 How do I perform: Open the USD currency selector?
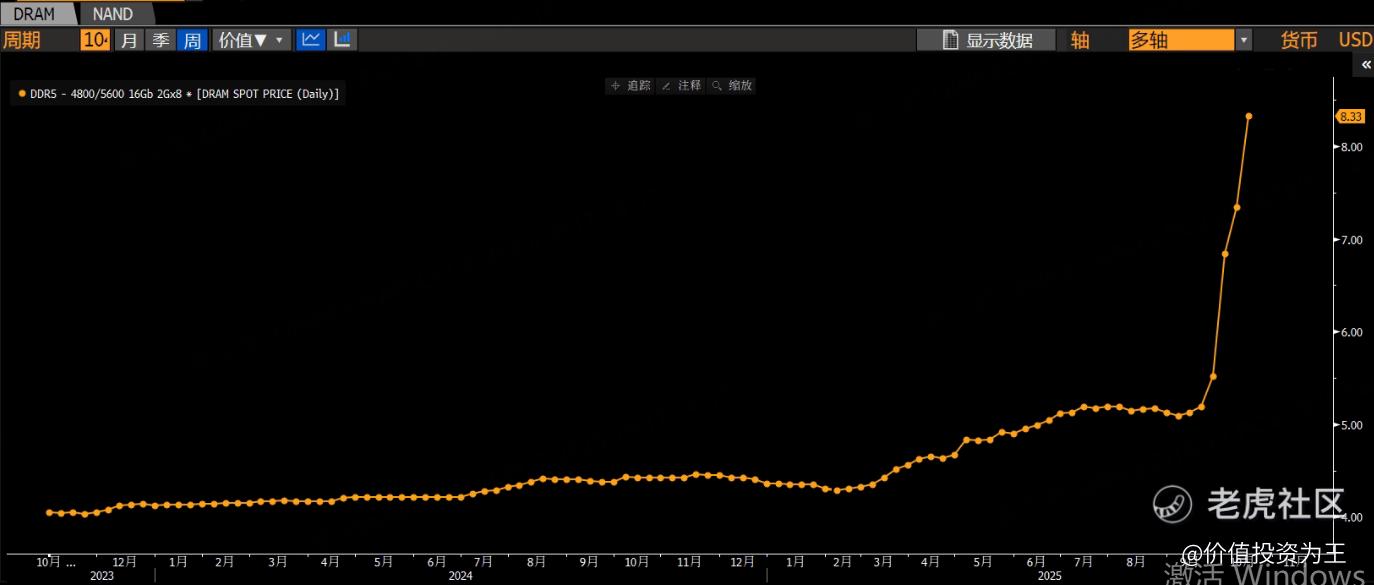point(1355,40)
